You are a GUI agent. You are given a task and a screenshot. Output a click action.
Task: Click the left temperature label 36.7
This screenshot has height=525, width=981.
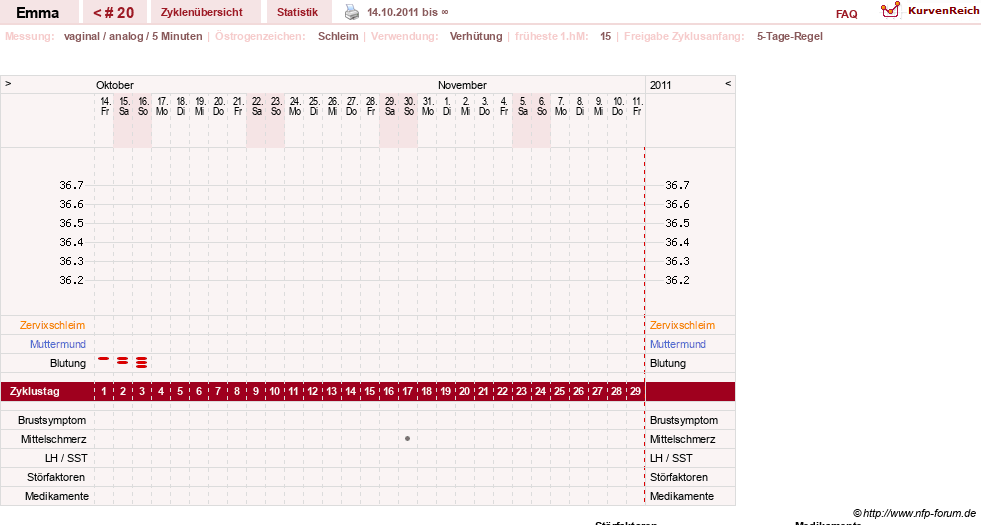click(x=71, y=185)
